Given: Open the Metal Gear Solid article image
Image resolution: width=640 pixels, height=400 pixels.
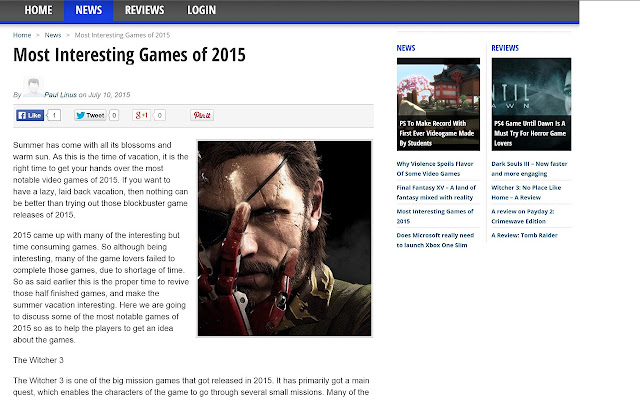Looking at the screenshot, I should click(284, 238).
